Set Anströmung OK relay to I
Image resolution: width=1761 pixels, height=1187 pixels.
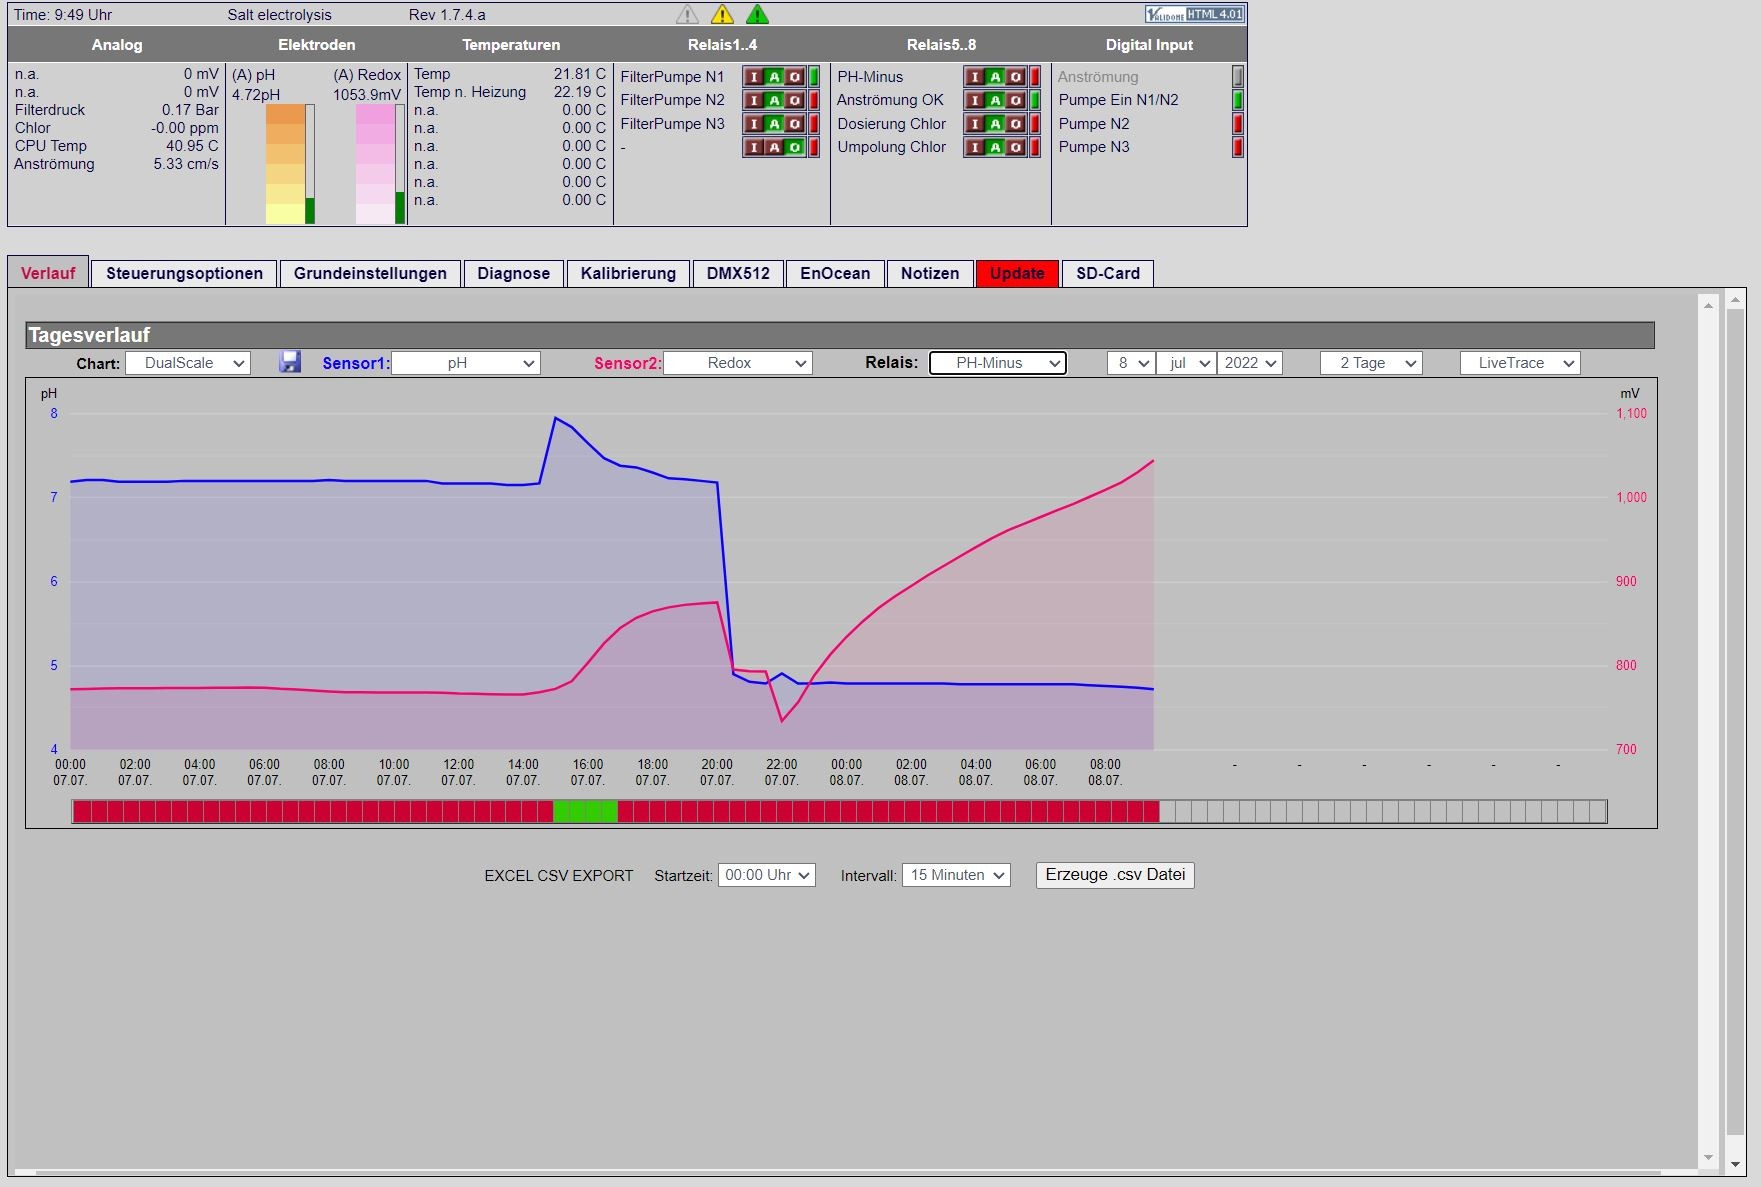[x=975, y=100]
